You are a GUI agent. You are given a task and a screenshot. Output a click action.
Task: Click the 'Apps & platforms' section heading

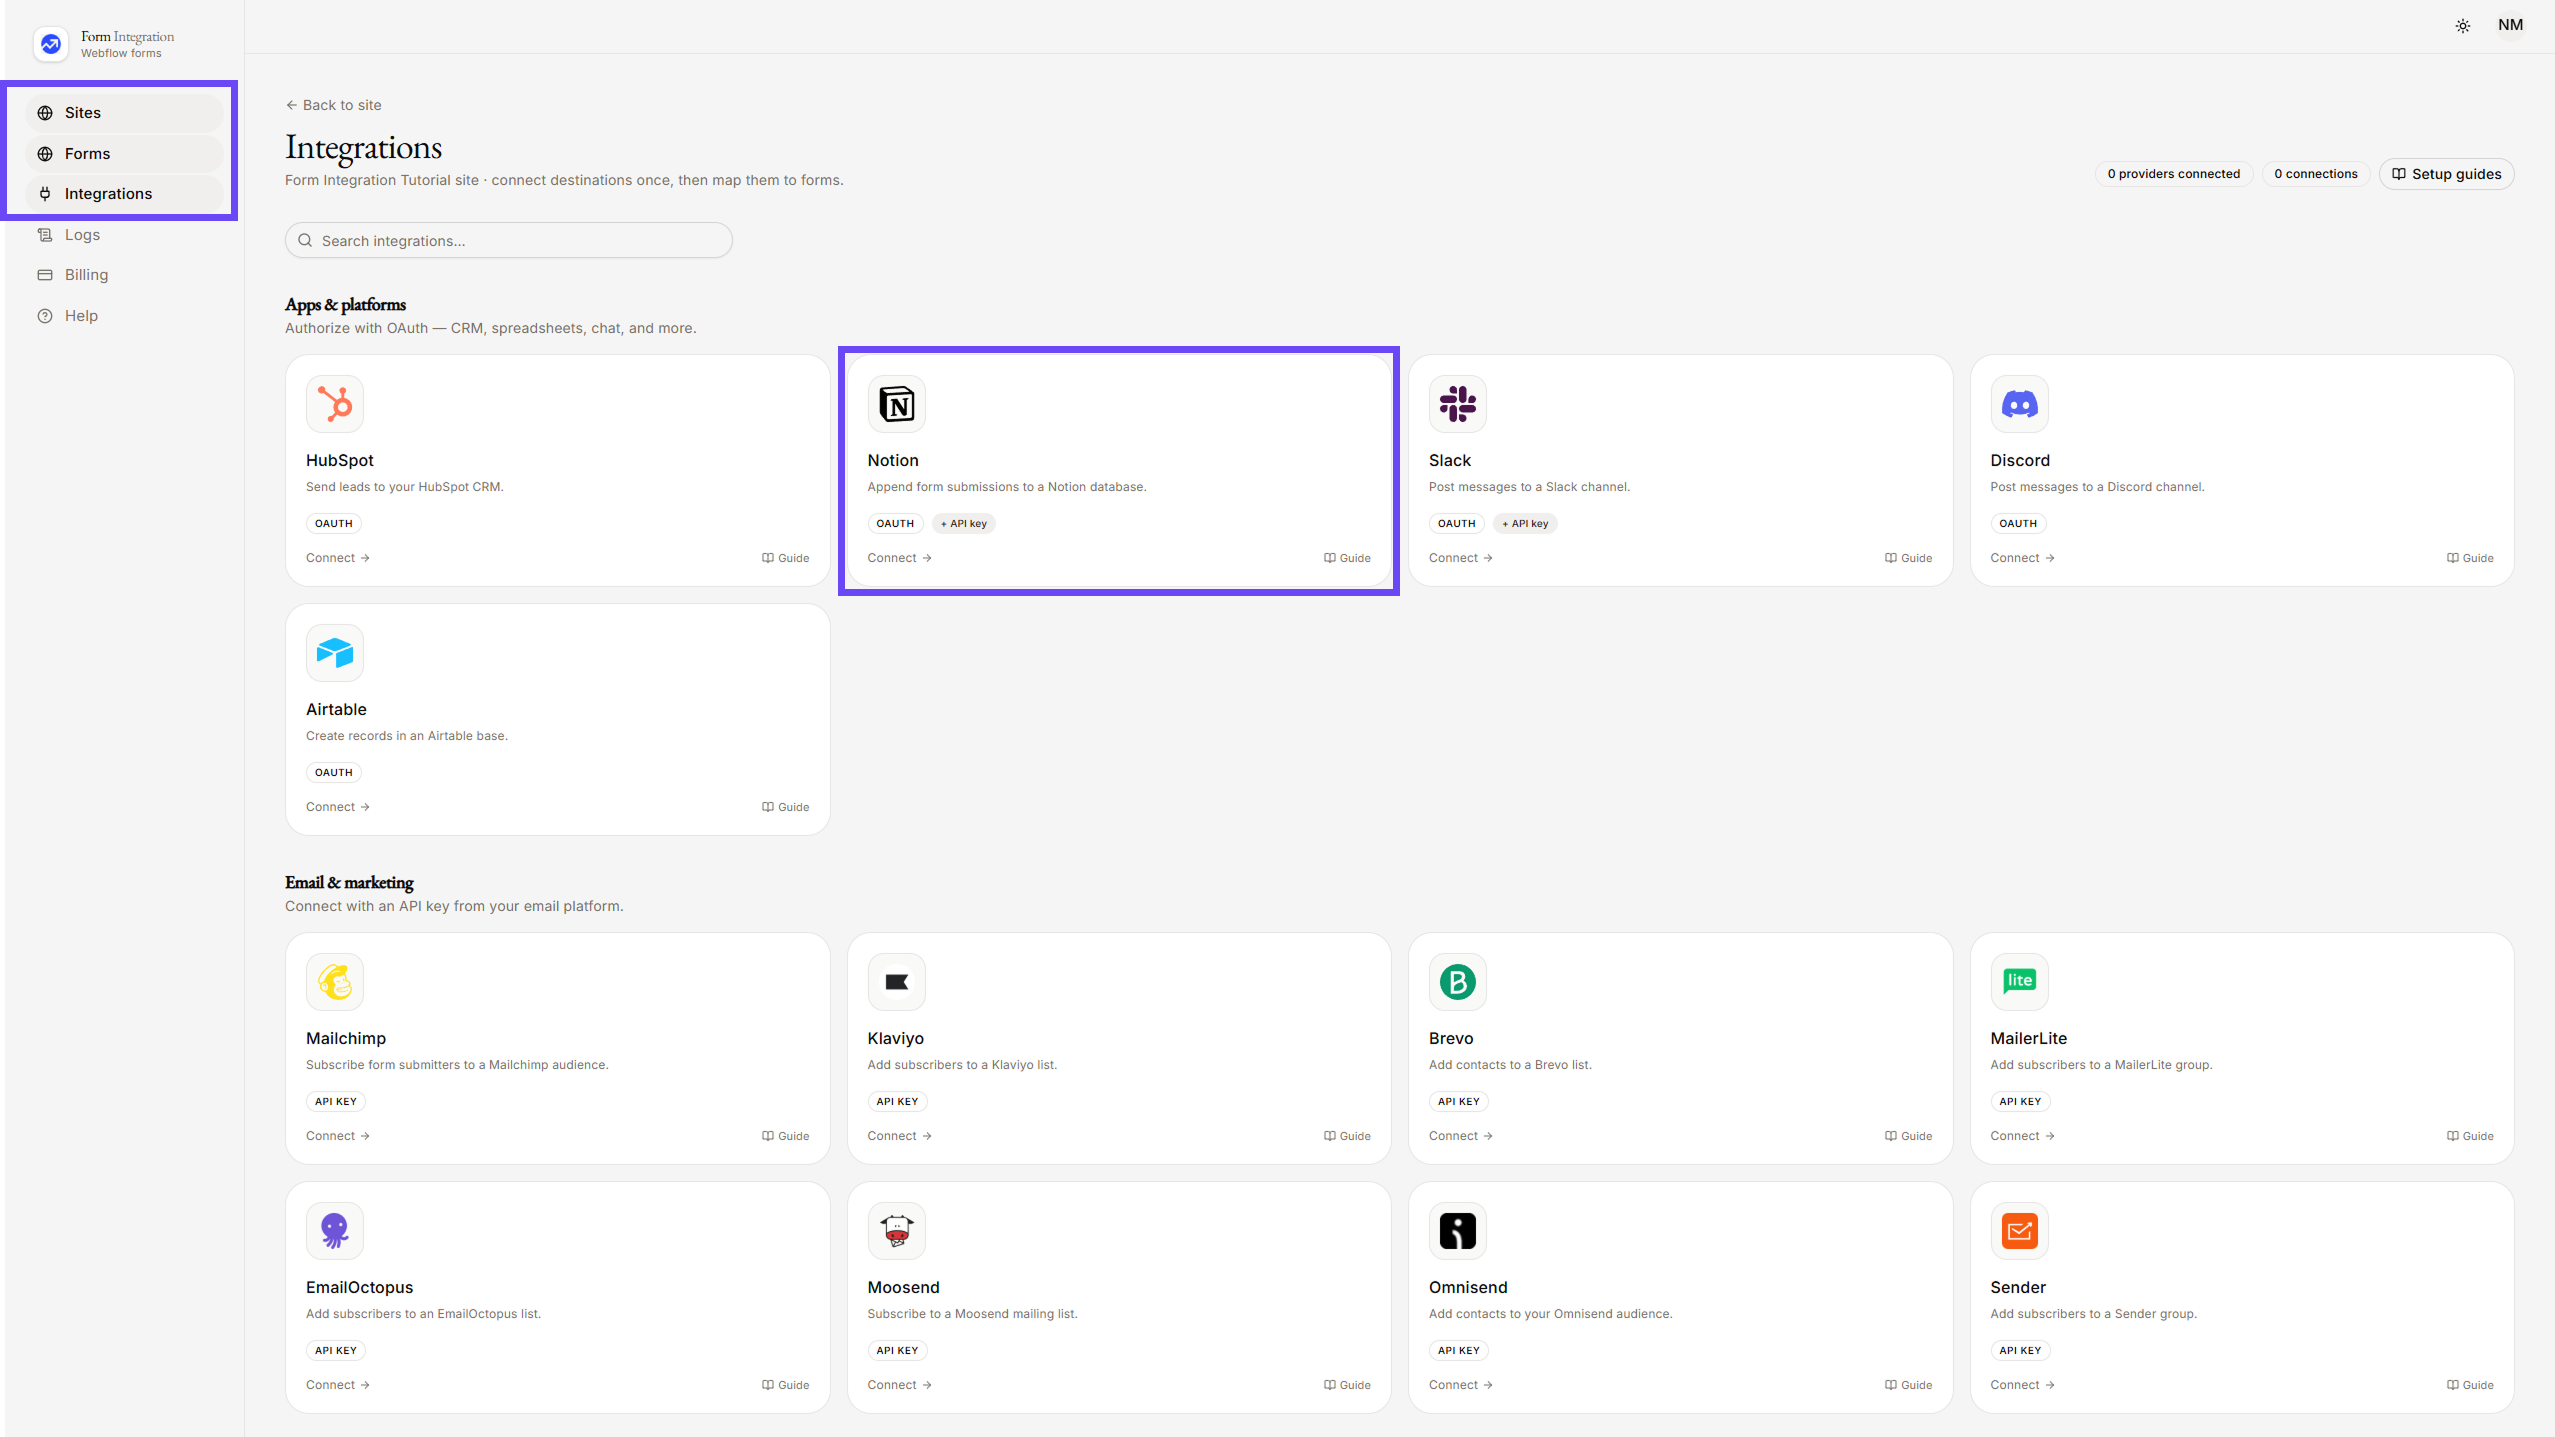[x=345, y=305]
